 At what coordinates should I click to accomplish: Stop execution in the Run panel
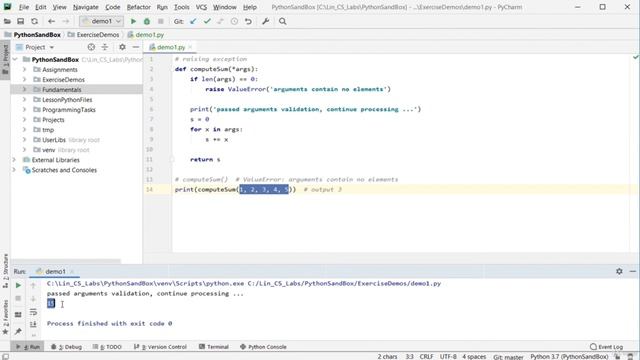pos(18,299)
